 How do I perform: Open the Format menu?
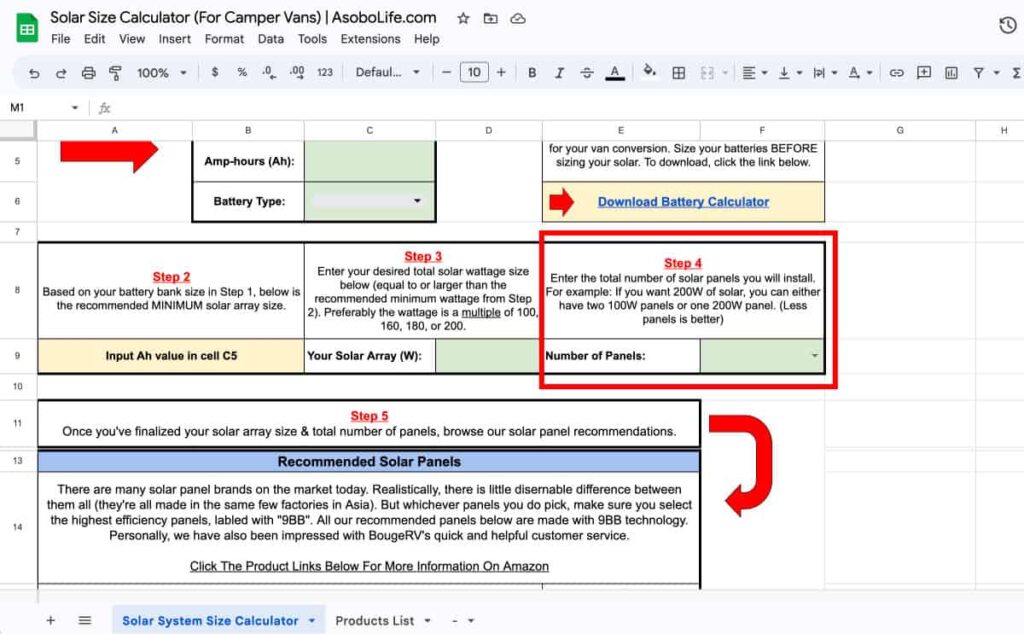pyautogui.click(x=224, y=39)
